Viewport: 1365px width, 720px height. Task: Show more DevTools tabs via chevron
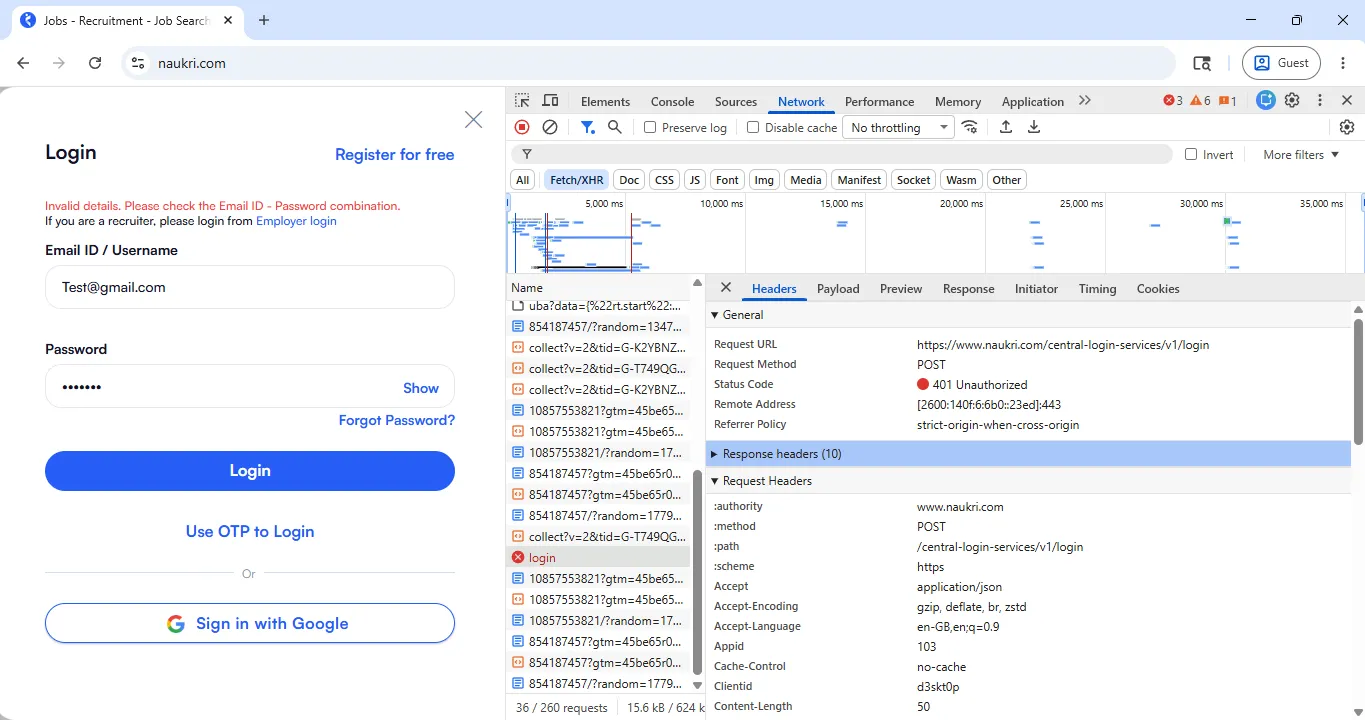1085,101
